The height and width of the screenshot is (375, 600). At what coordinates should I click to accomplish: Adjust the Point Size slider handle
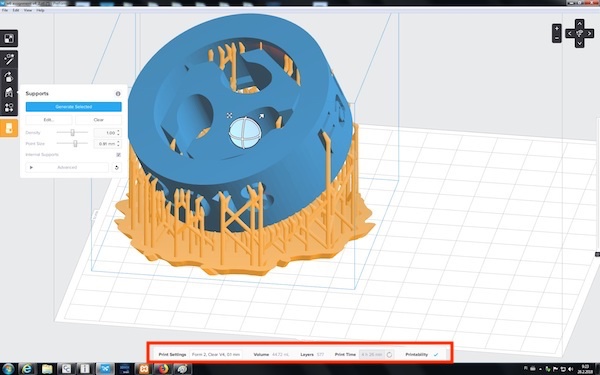75,143
